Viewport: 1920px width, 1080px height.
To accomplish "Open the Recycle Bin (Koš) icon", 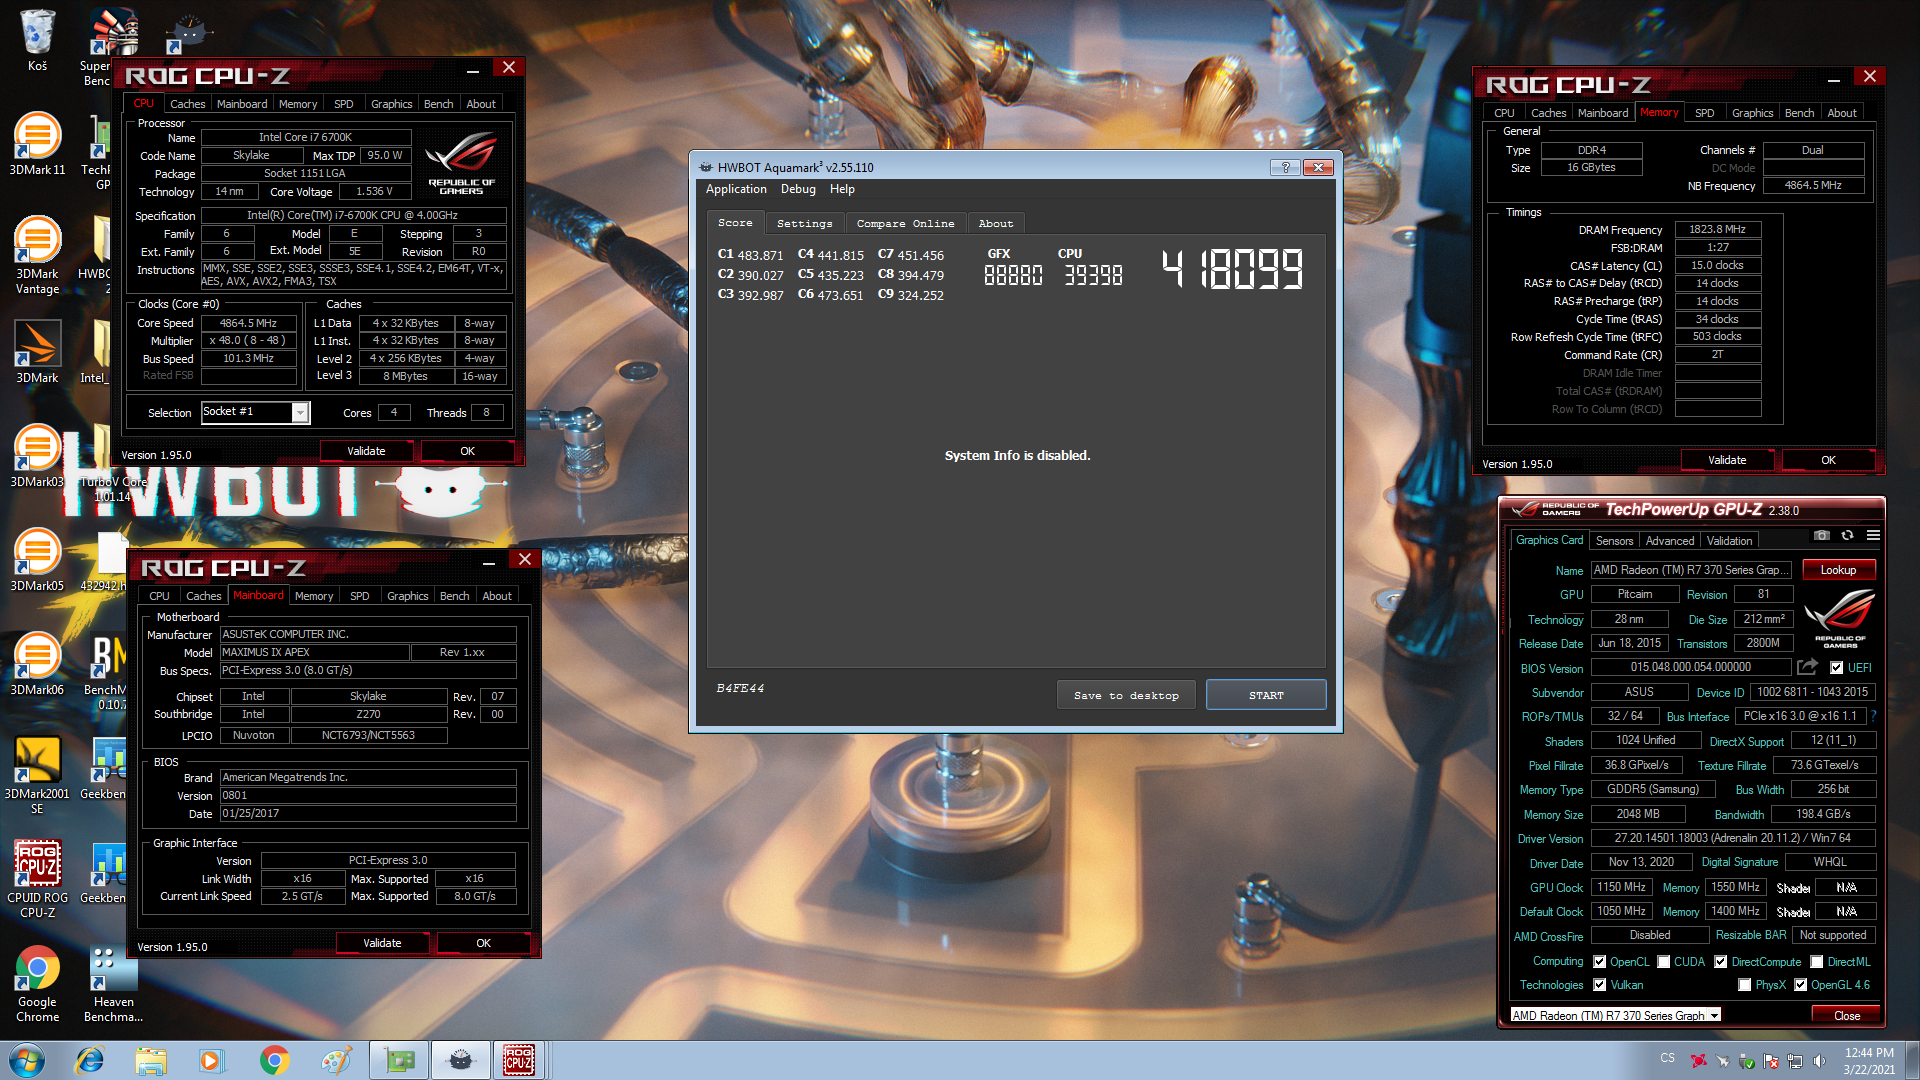I will tap(37, 40).
